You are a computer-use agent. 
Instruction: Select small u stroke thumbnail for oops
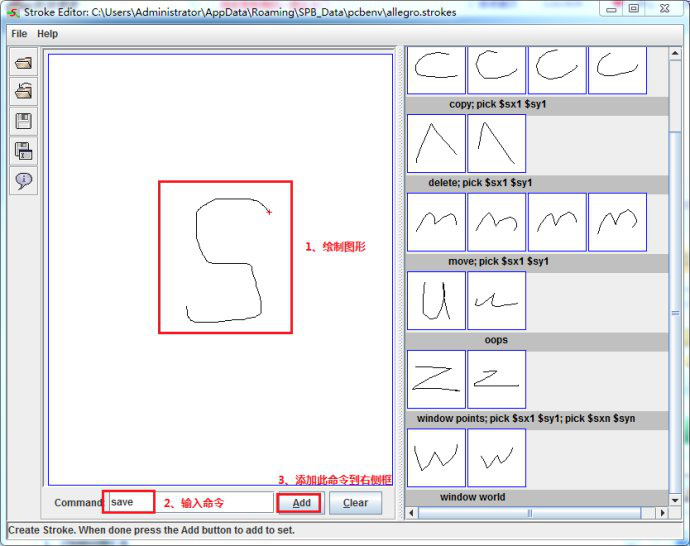pyautogui.click(x=496, y=300)
